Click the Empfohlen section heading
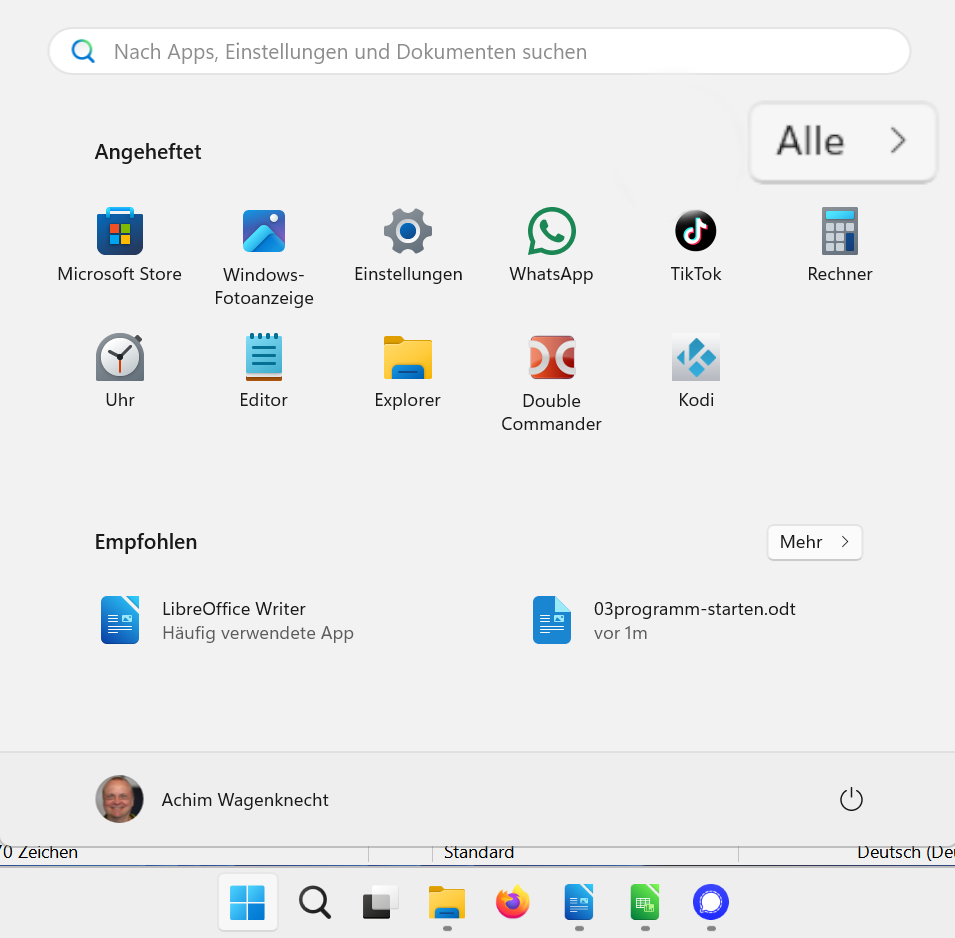The image size is (955, 938). [146, 542]
